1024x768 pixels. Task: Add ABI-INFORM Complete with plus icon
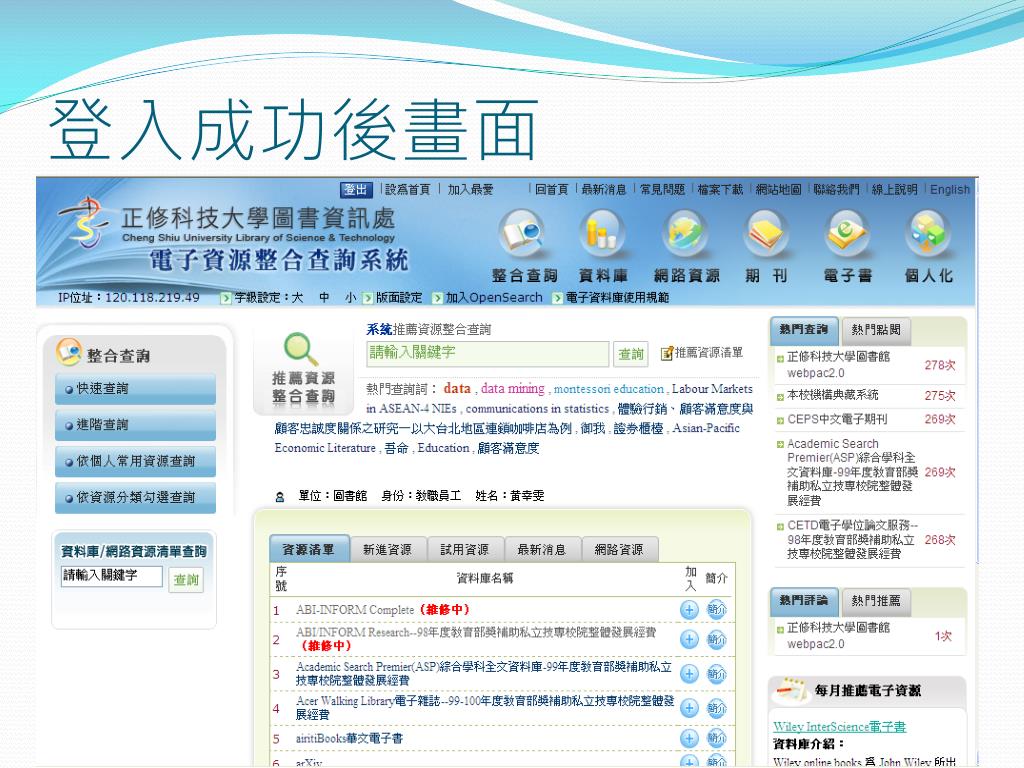pyautogui.click(x=689, y=610)
